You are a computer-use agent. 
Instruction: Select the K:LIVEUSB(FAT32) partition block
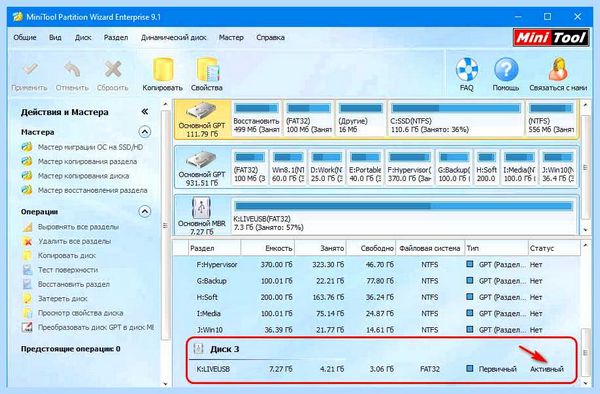pyautogui.click(x=404, y=216)
